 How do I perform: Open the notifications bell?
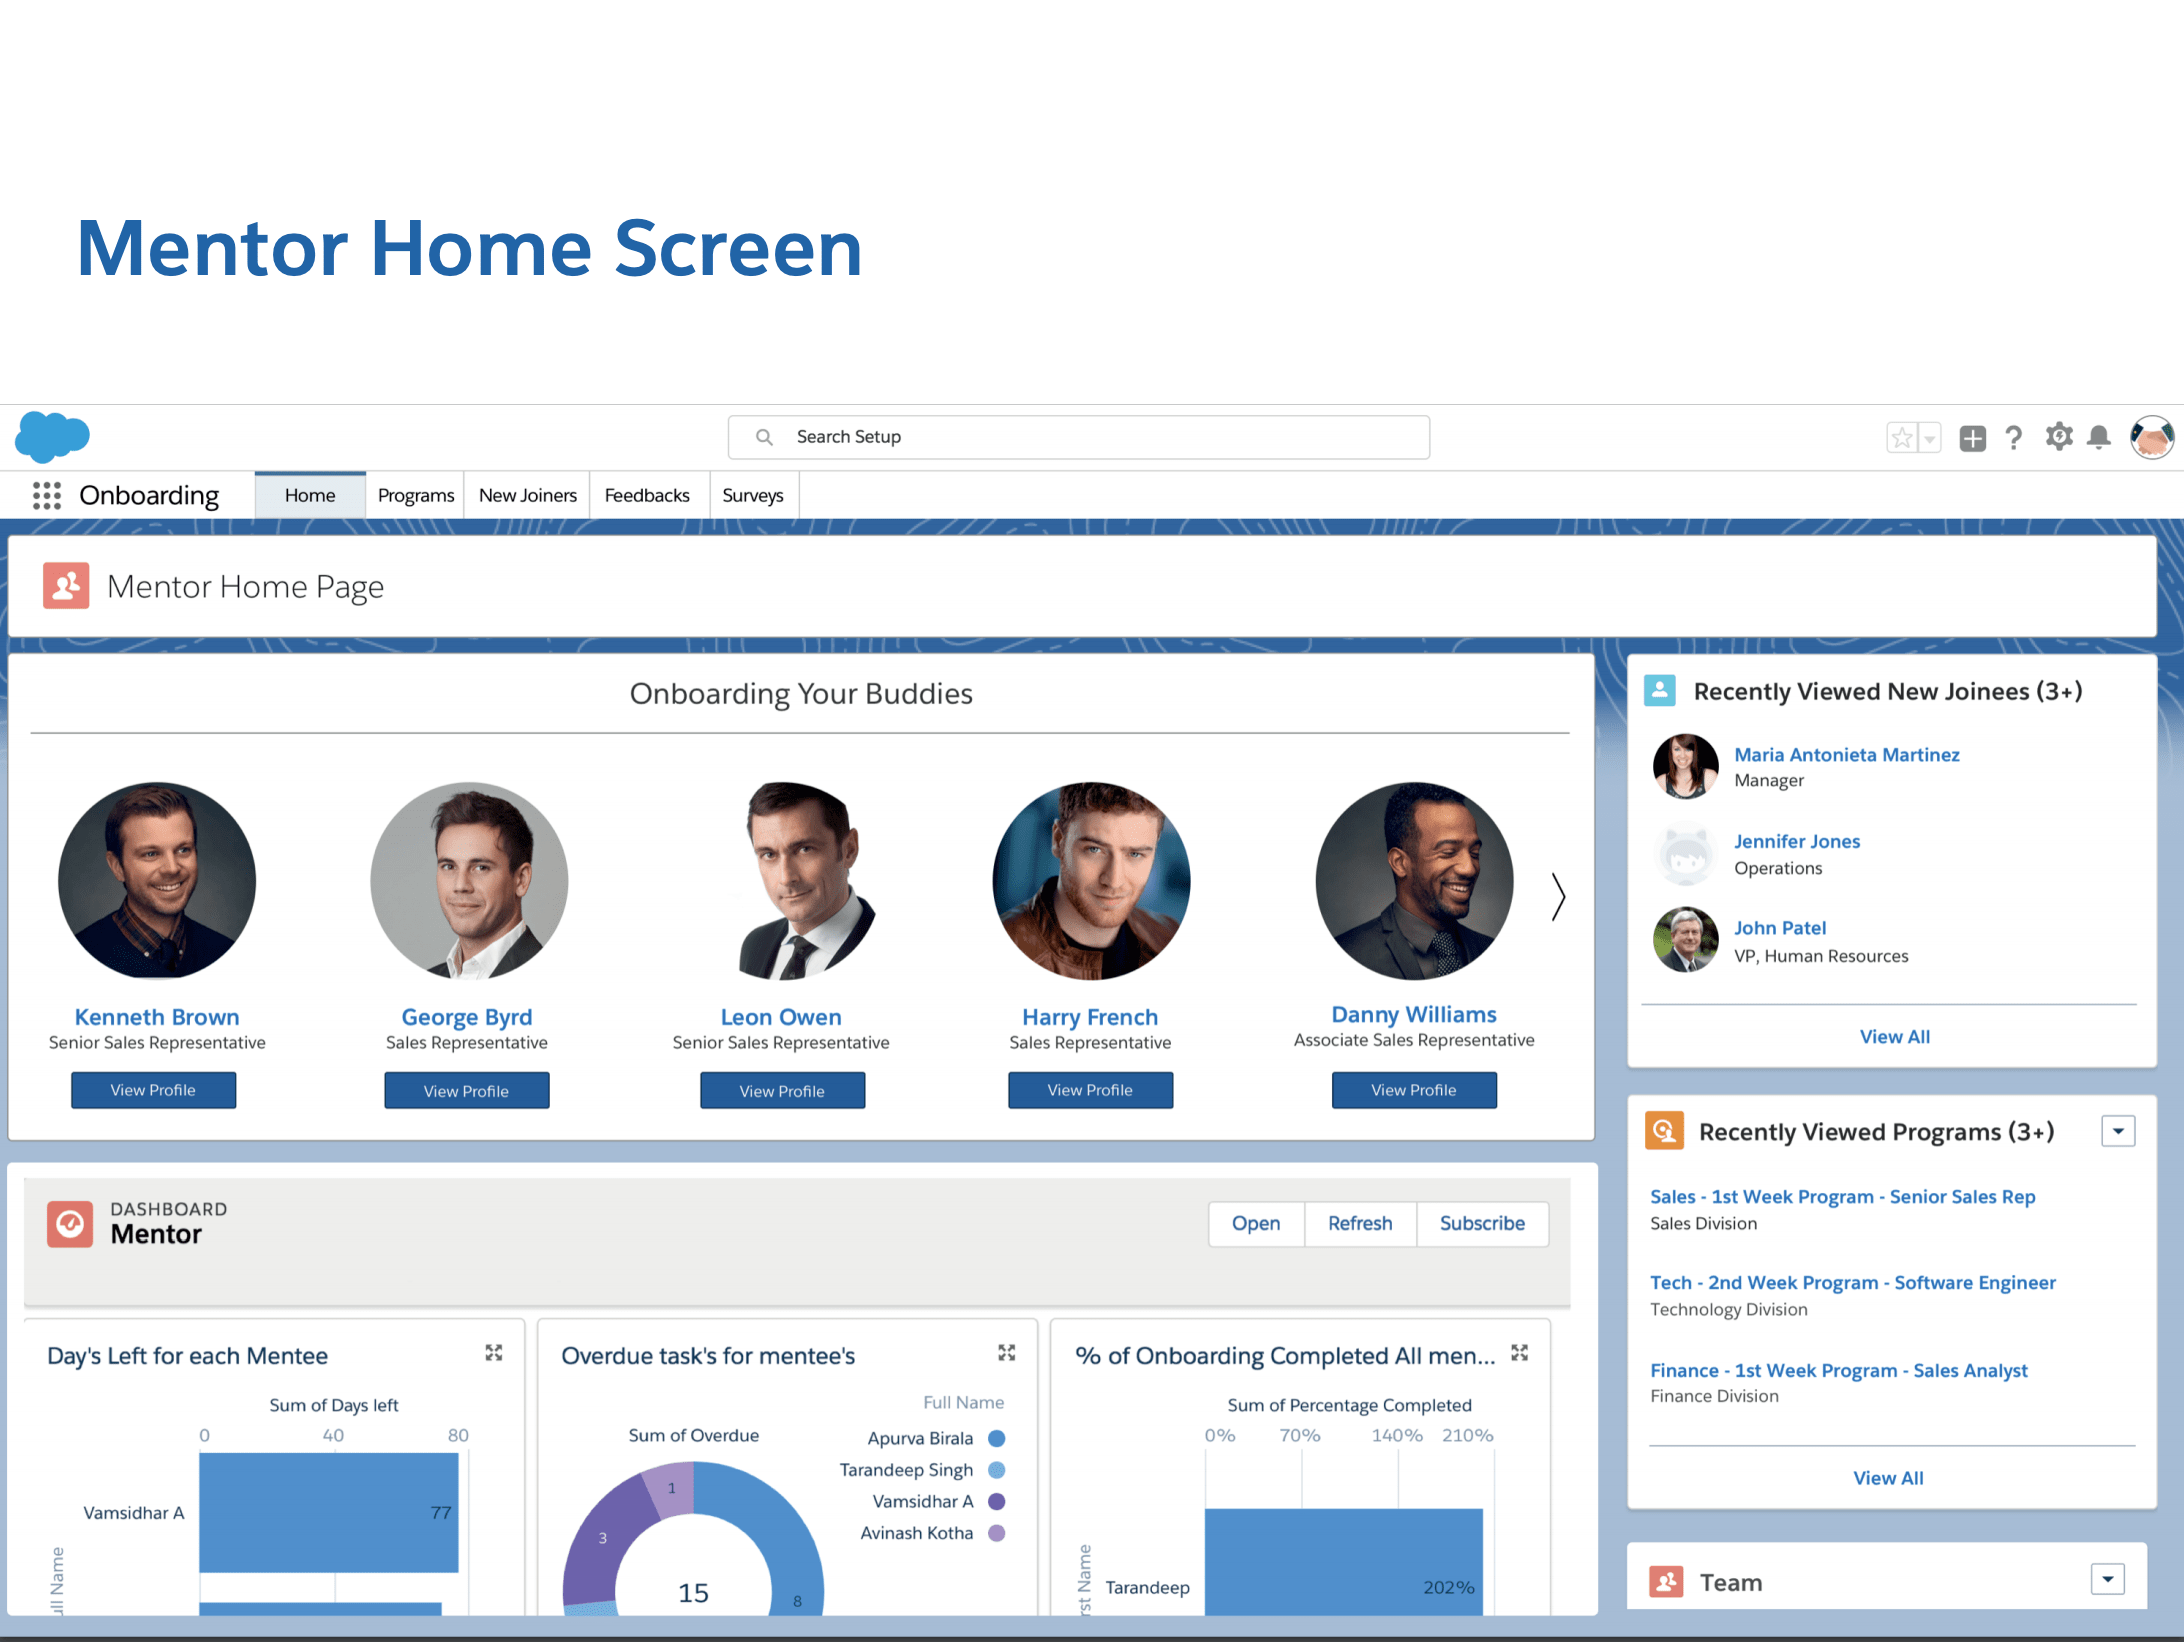click(2098, 438)
